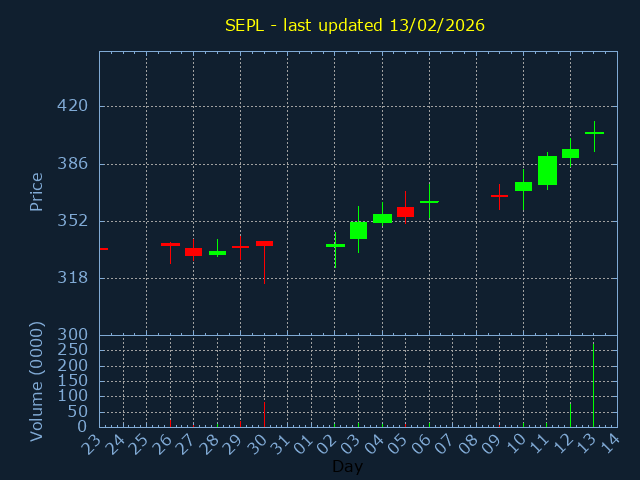Click the green candlestick on day 04
Viewport: 640px width, 480px height.
click(x=382, y=218)
